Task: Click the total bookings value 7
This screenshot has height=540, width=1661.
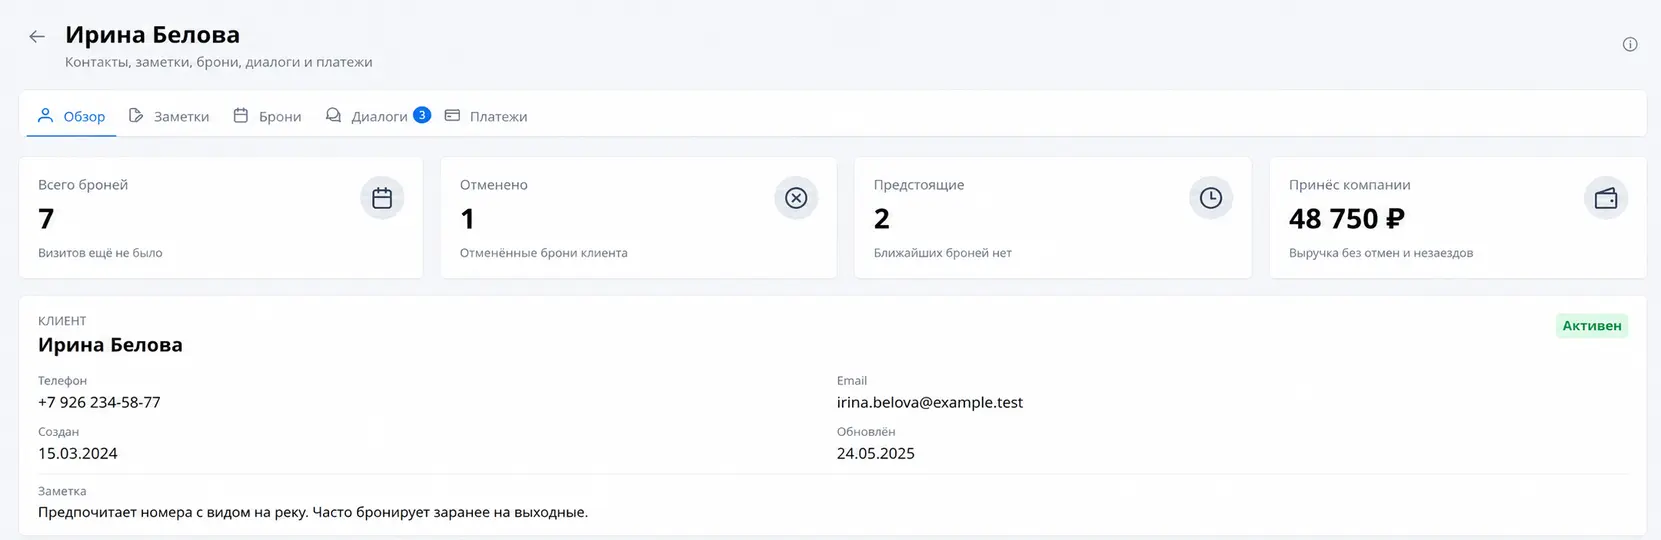Action: click(46, 219)
